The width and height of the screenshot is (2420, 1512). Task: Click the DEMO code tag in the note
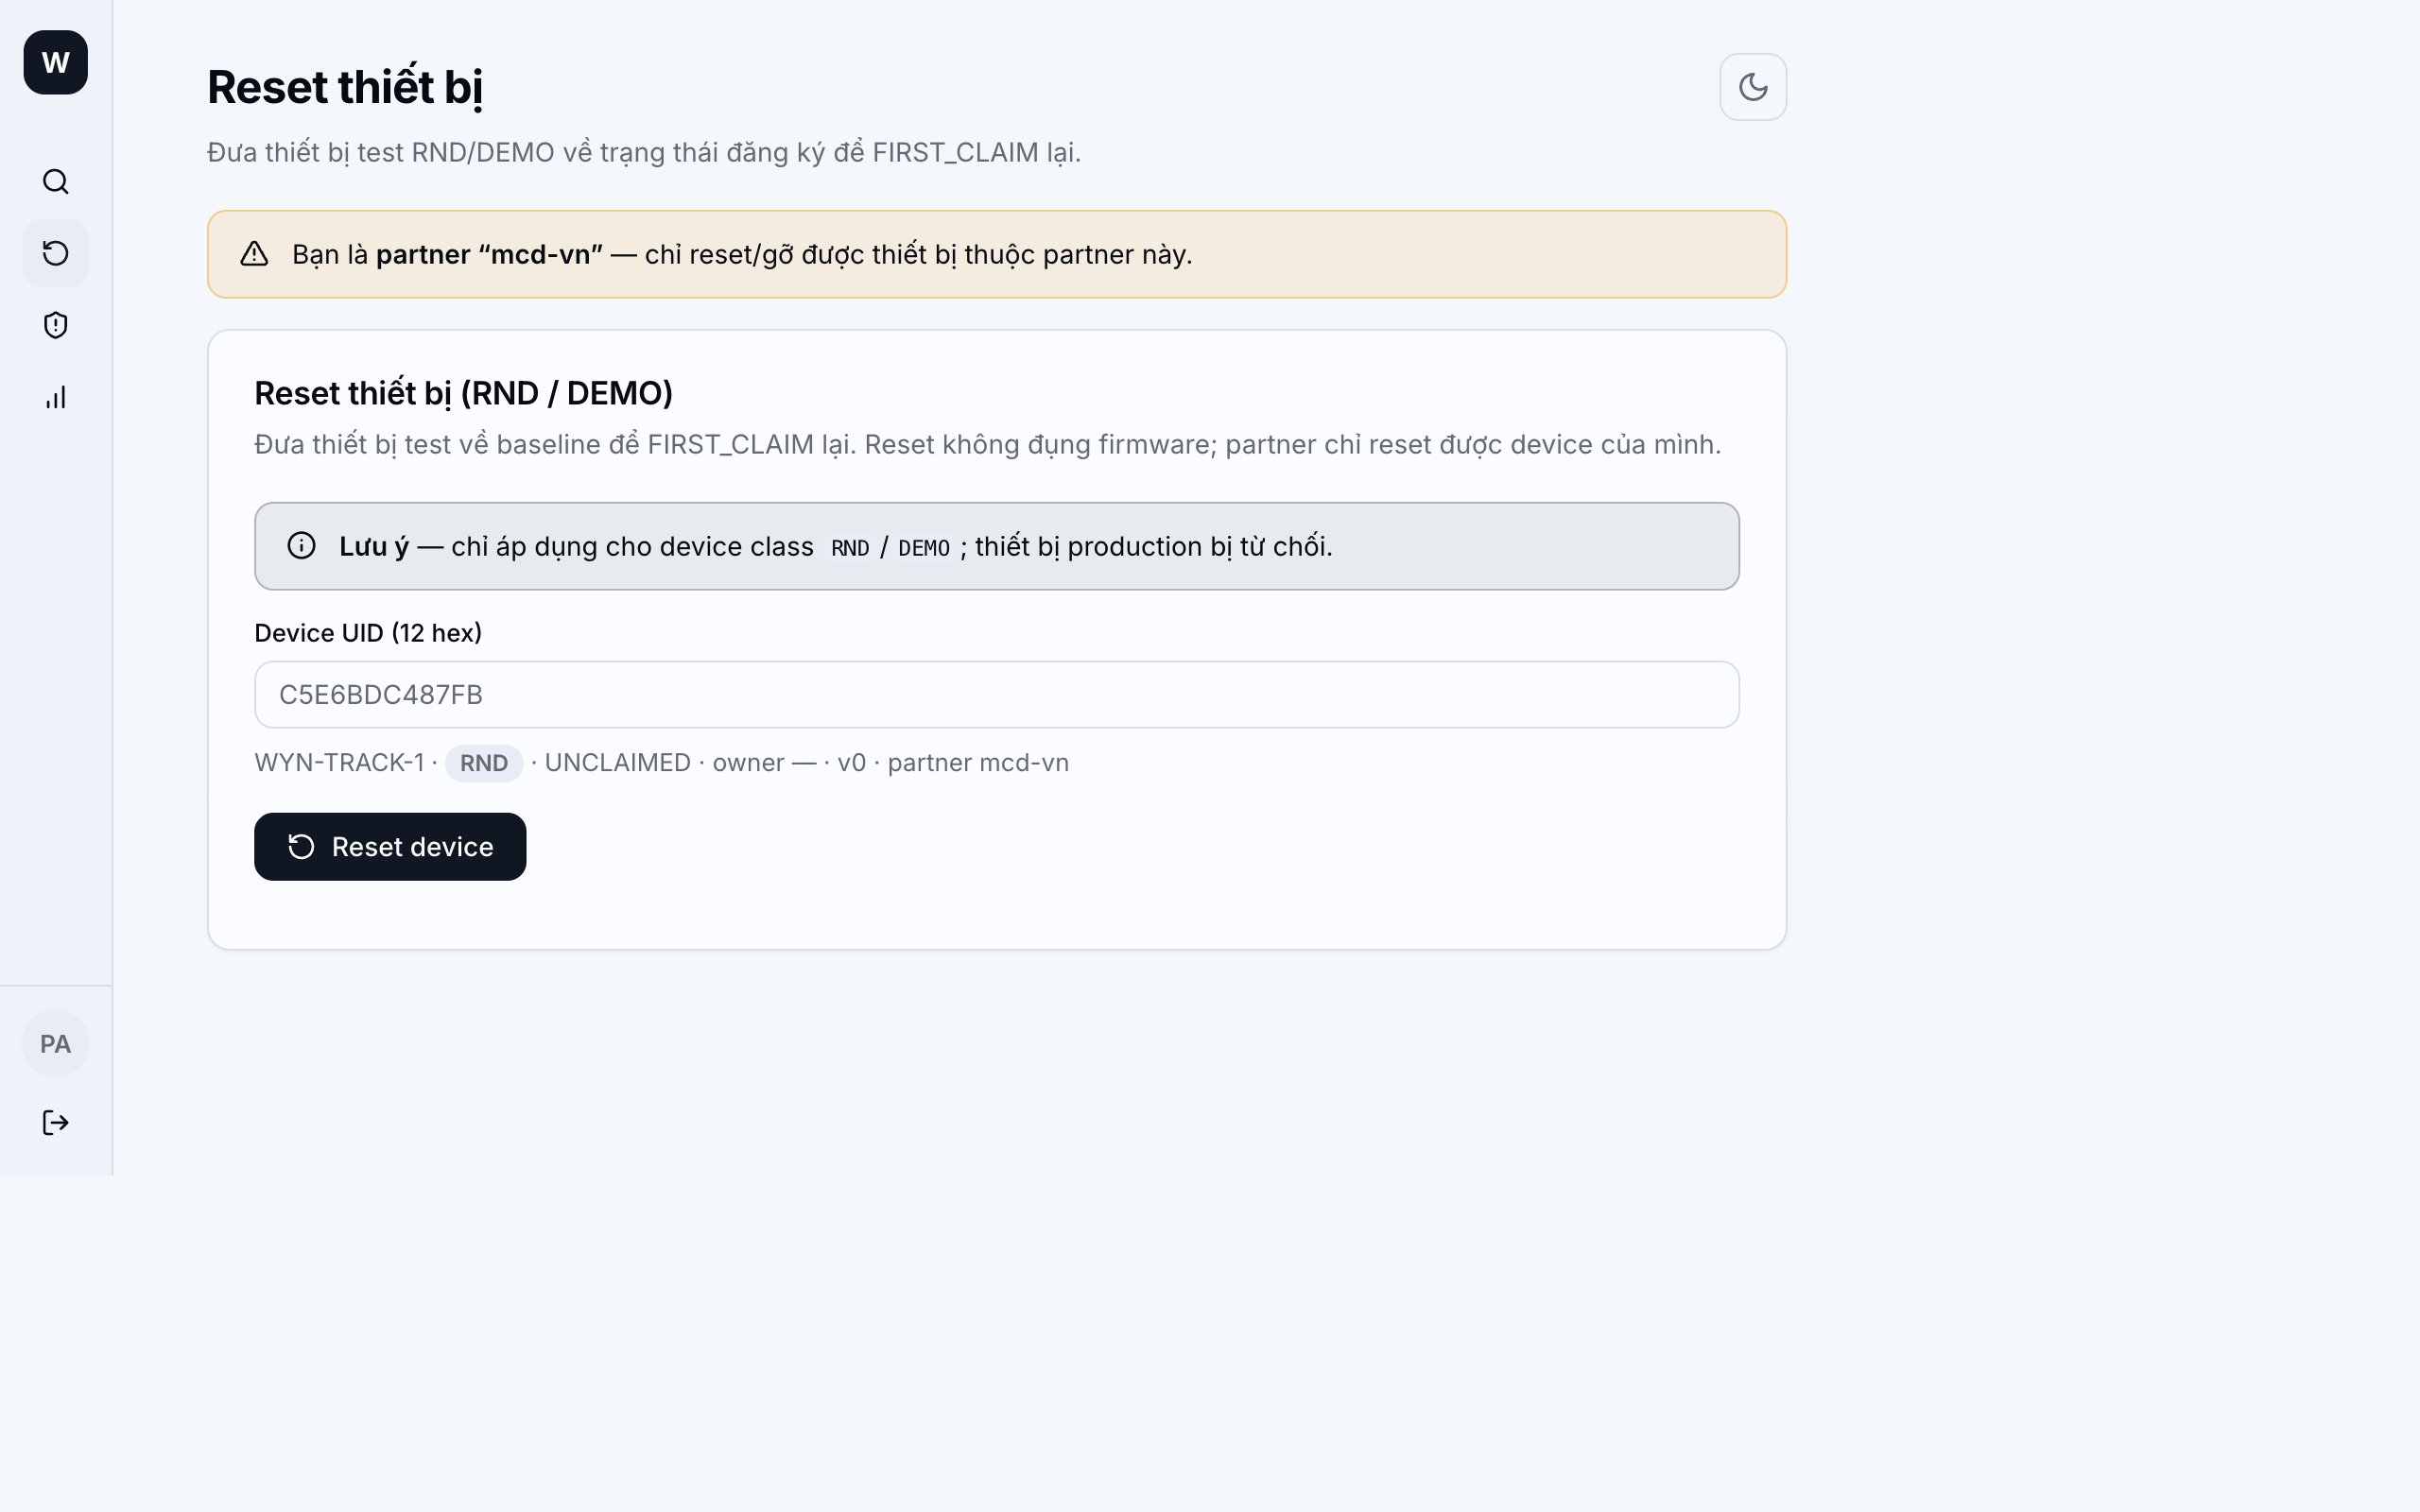point(923,548)
